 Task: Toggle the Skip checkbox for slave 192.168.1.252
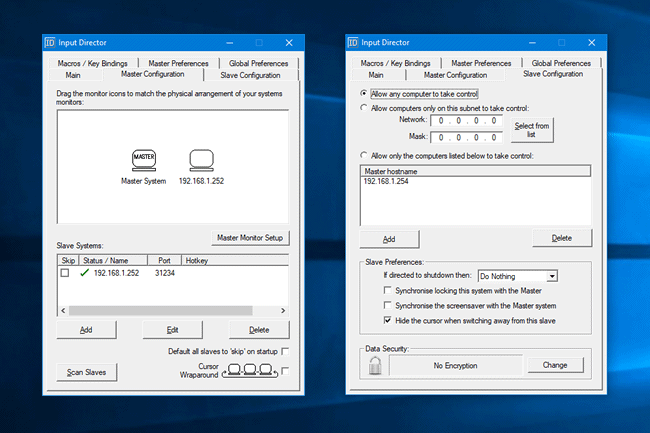(65, 272)
